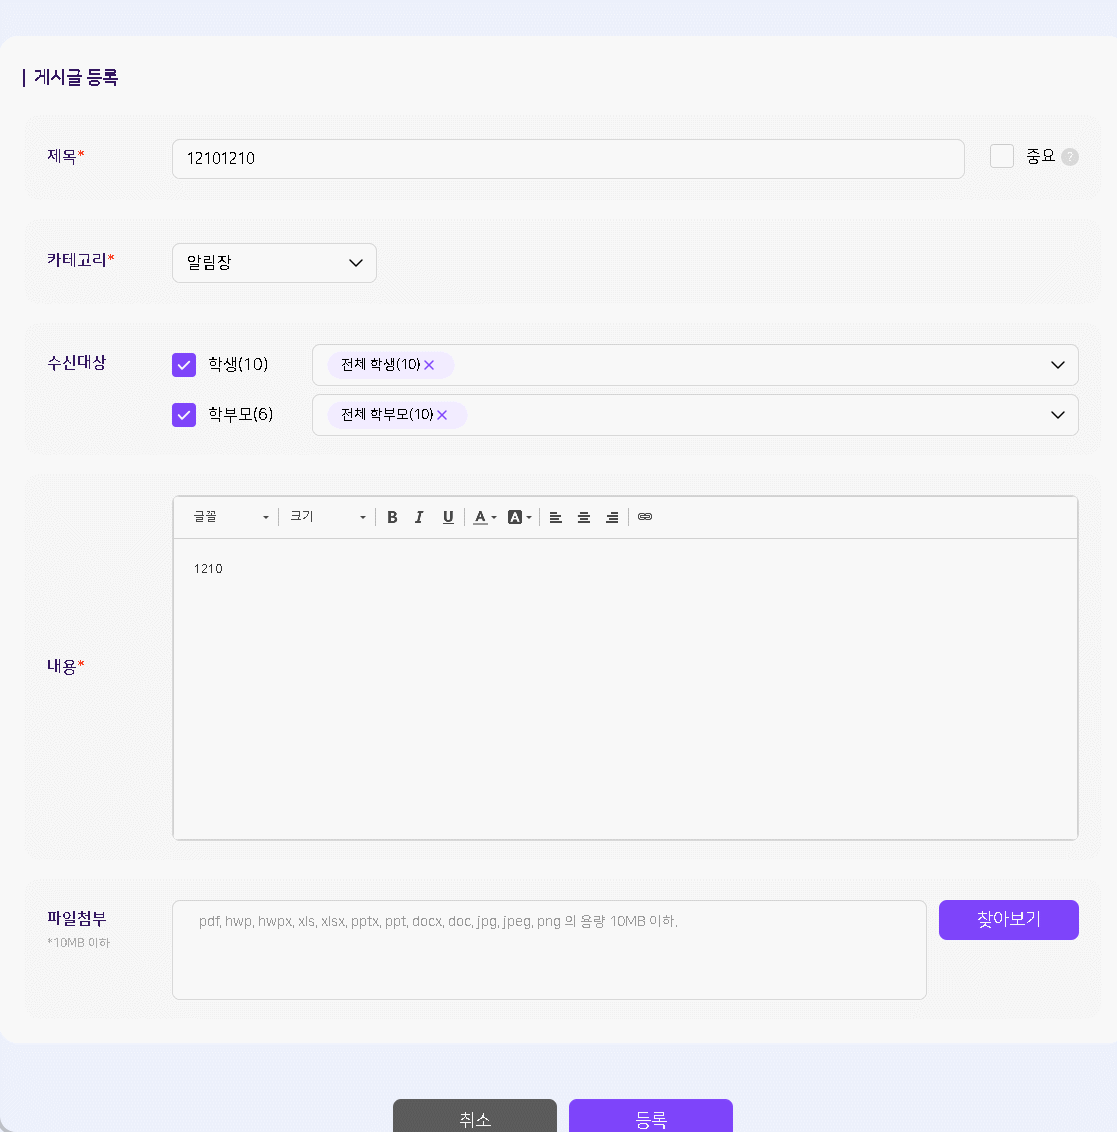The height and width of the screenshot is (1132, 1117).
Task: Click the 제목 title input field
Action: pyautogui.click(x=567, y=159)
